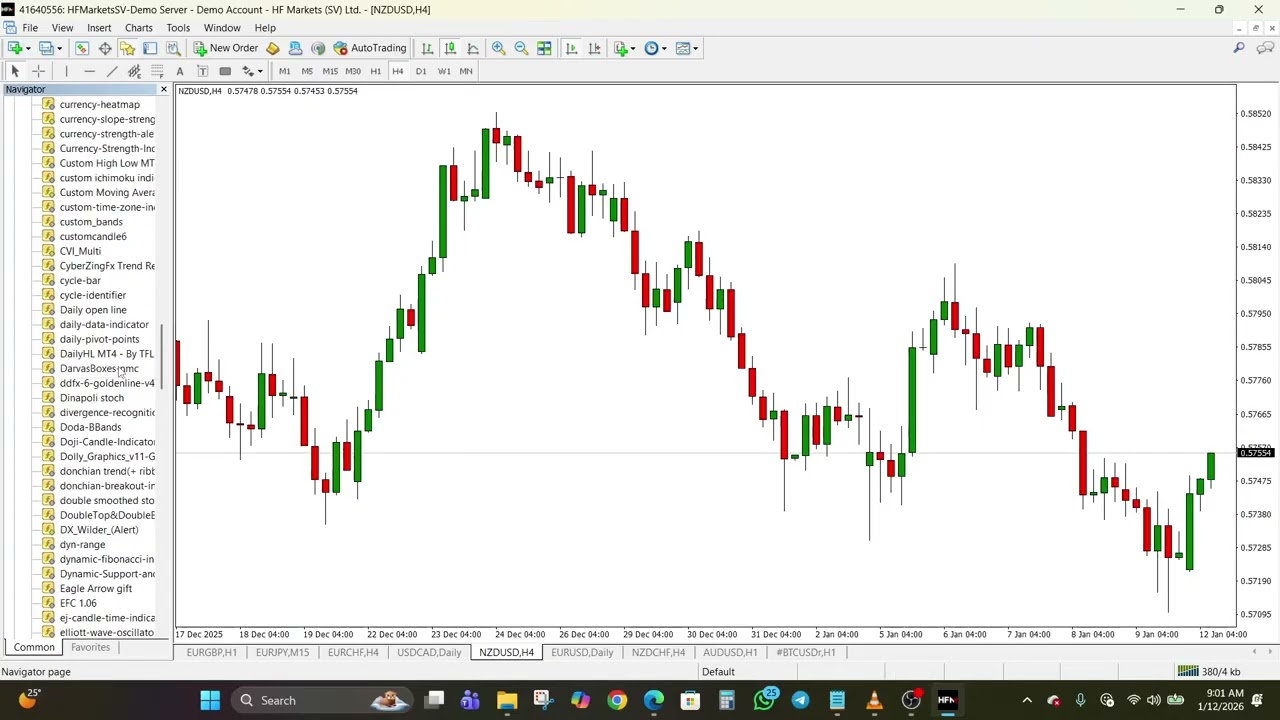The height and width of the screenshot is (720, 1280).
Task: Click the New Order button
Action: pyautogui.click(x=226, y=48)
